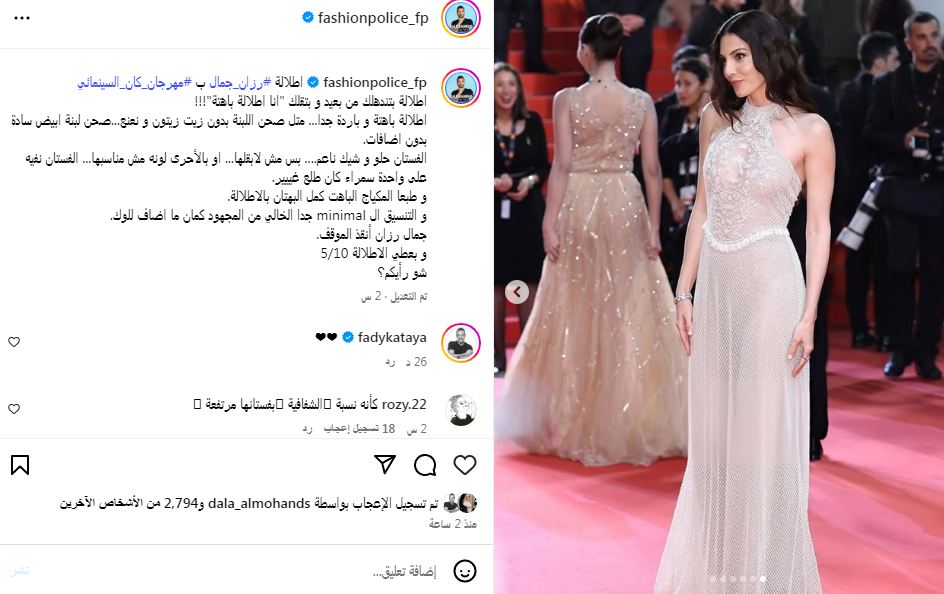The height and width of the screenshot is (594, 944).
Task: Reply to rozy.22's comment
Action: pos(307,428)
